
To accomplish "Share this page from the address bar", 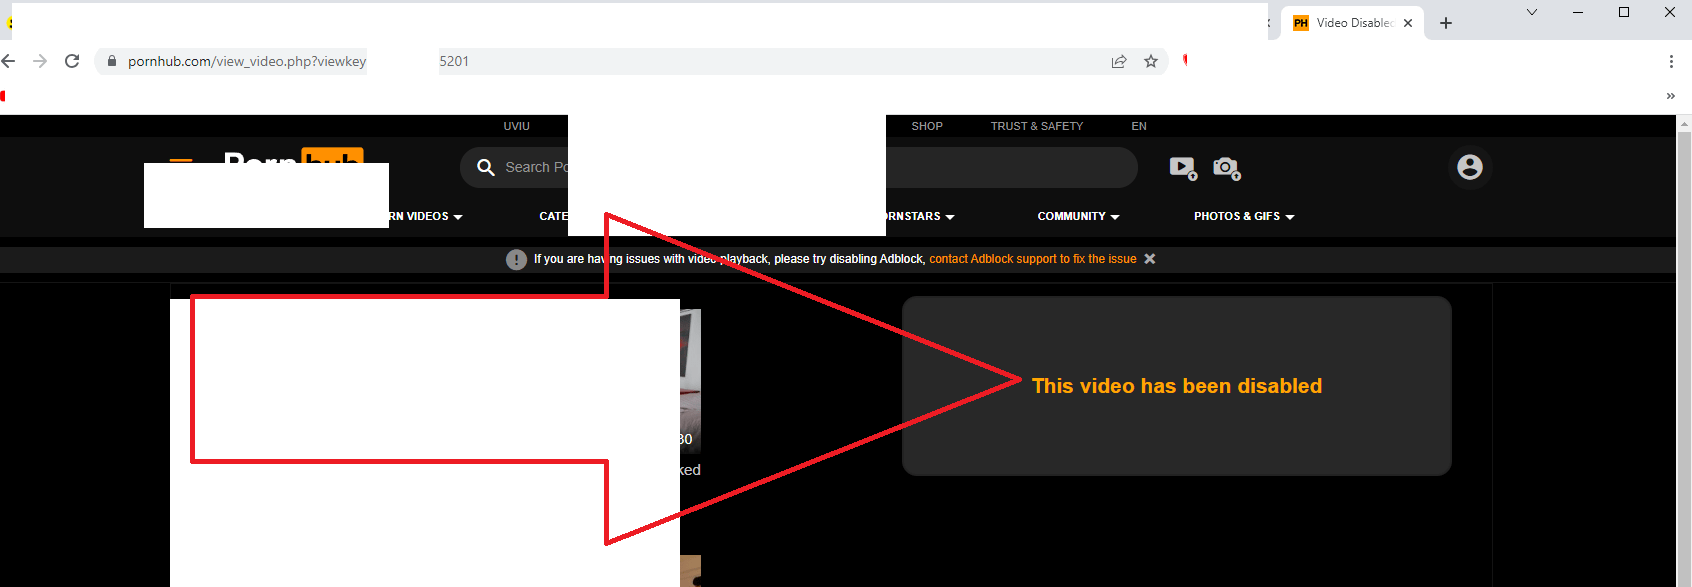I will (1119, 61).
